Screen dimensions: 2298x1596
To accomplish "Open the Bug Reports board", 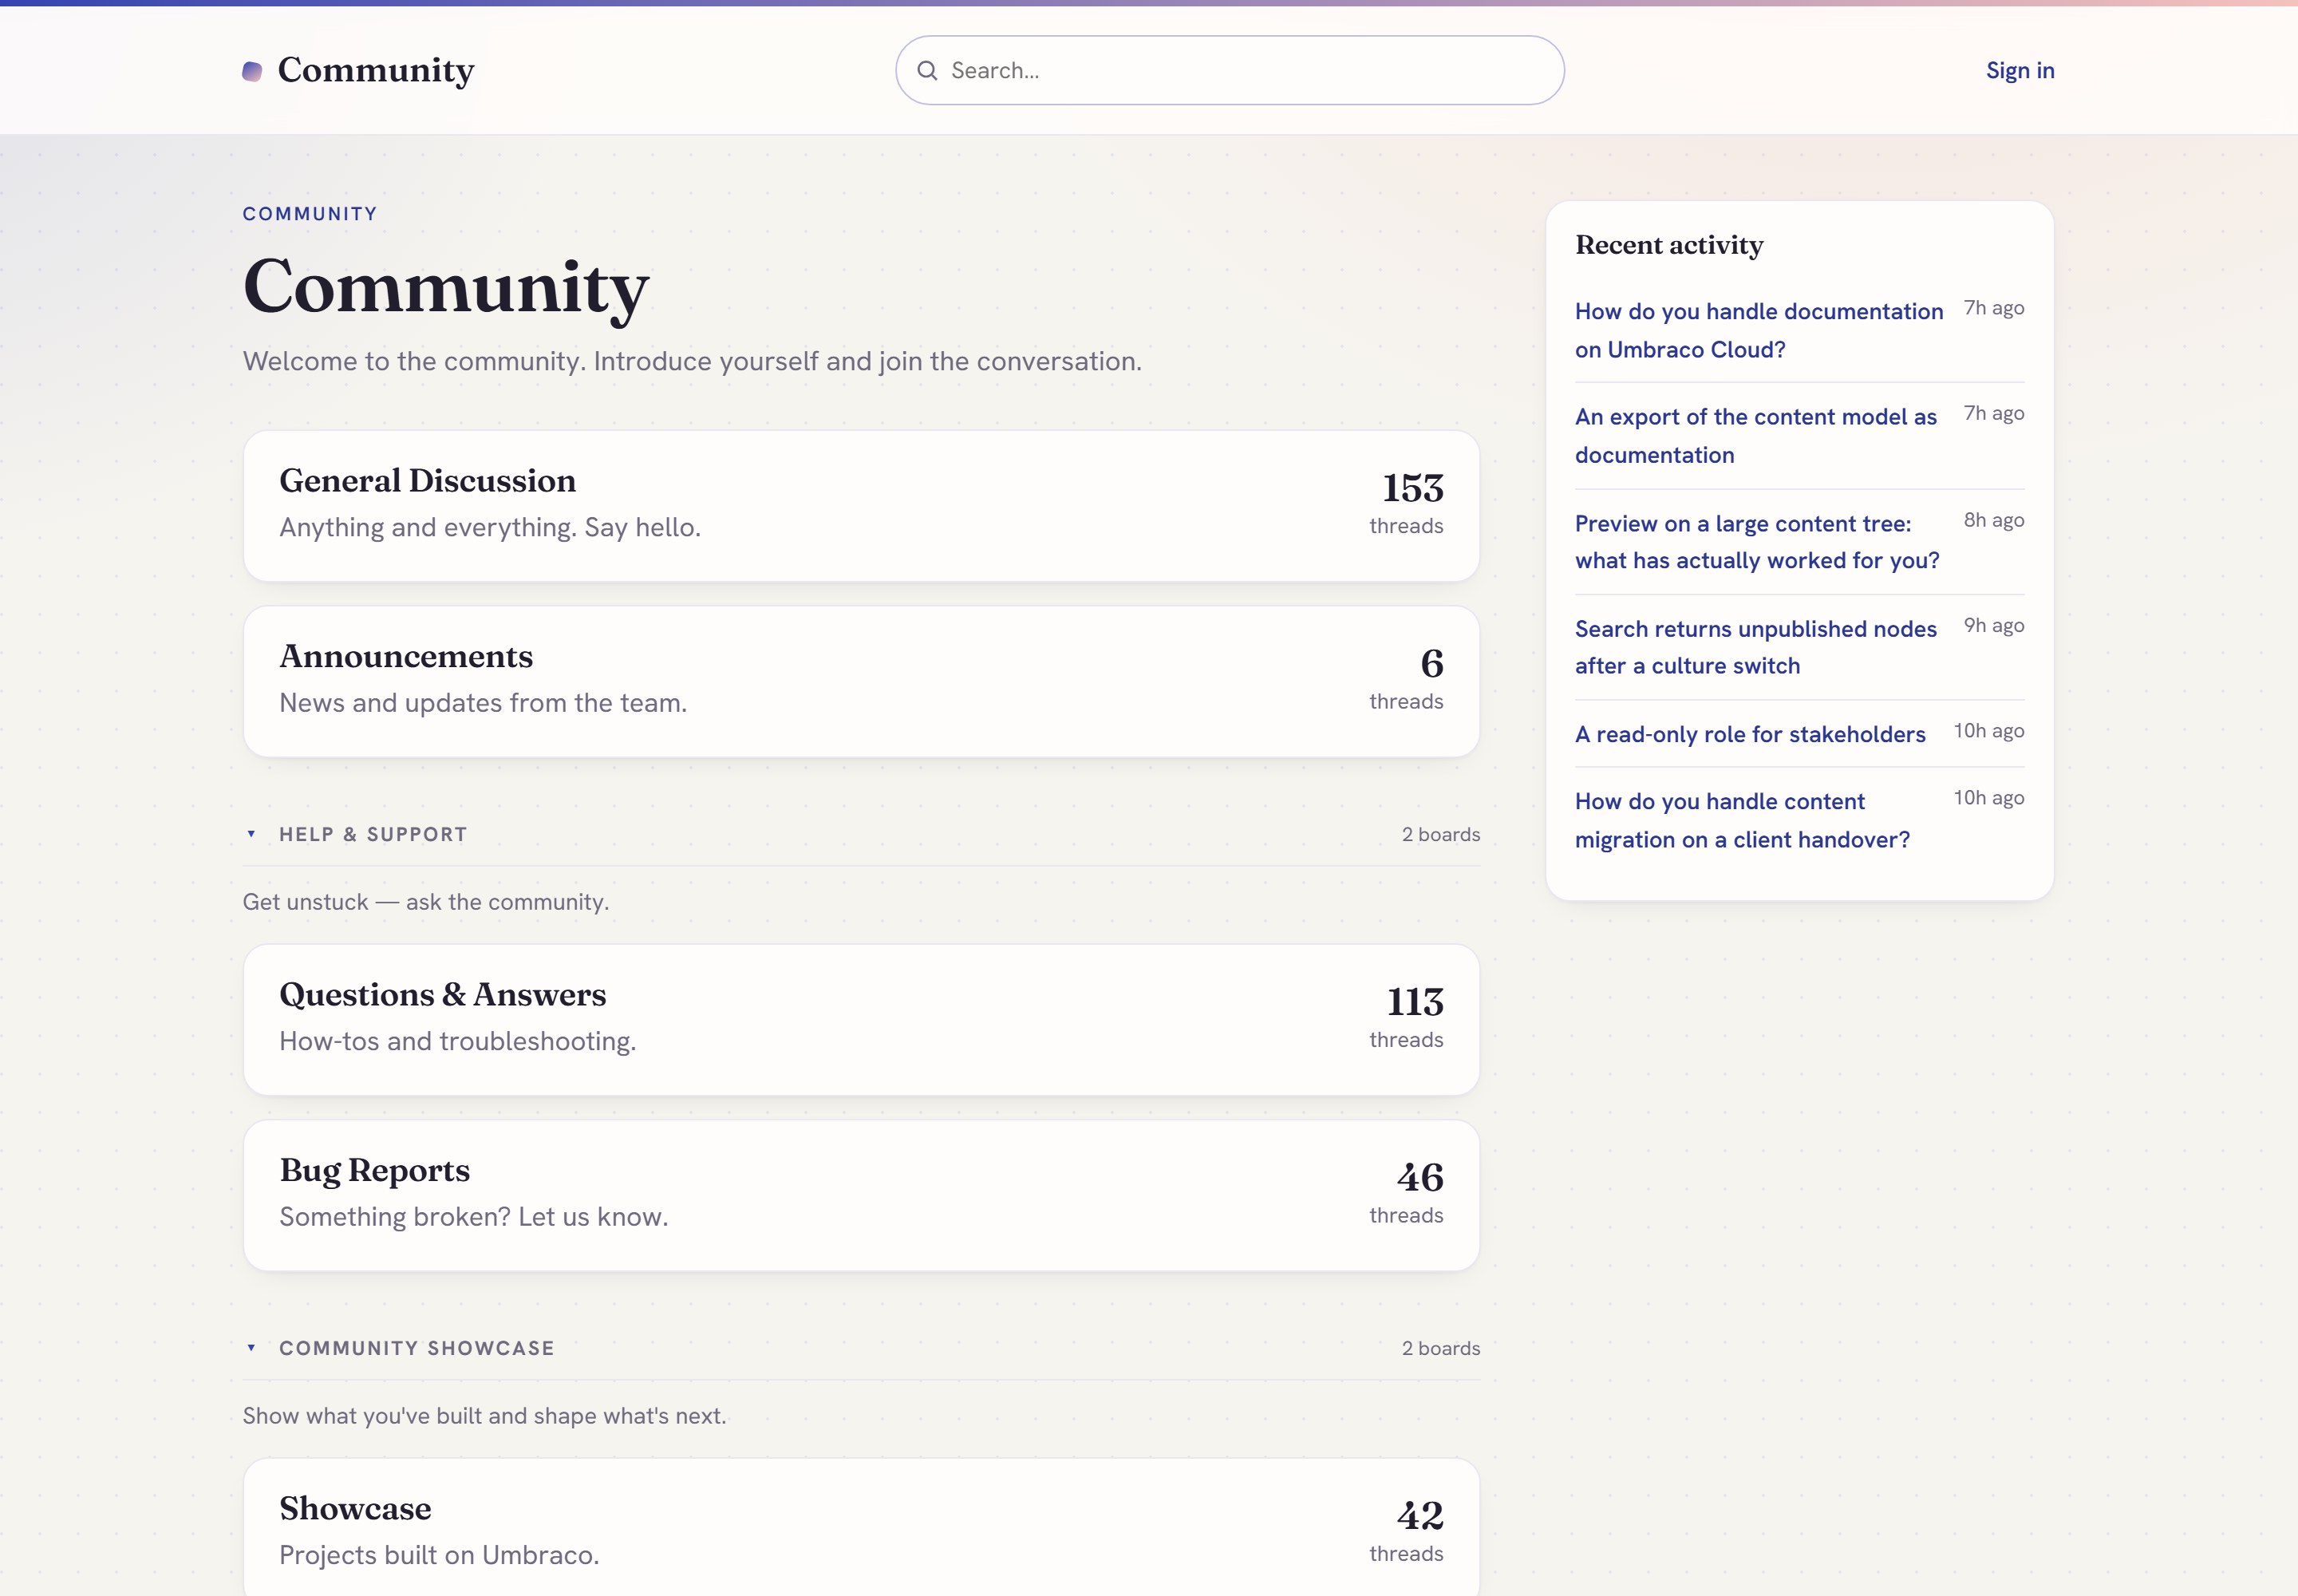I will 861,1195.
